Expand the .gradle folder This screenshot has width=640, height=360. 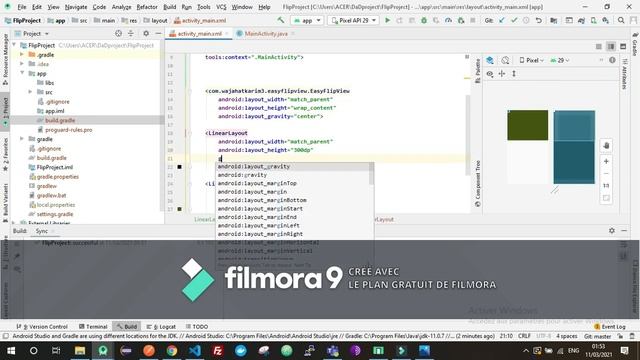(x=22, y=55)
